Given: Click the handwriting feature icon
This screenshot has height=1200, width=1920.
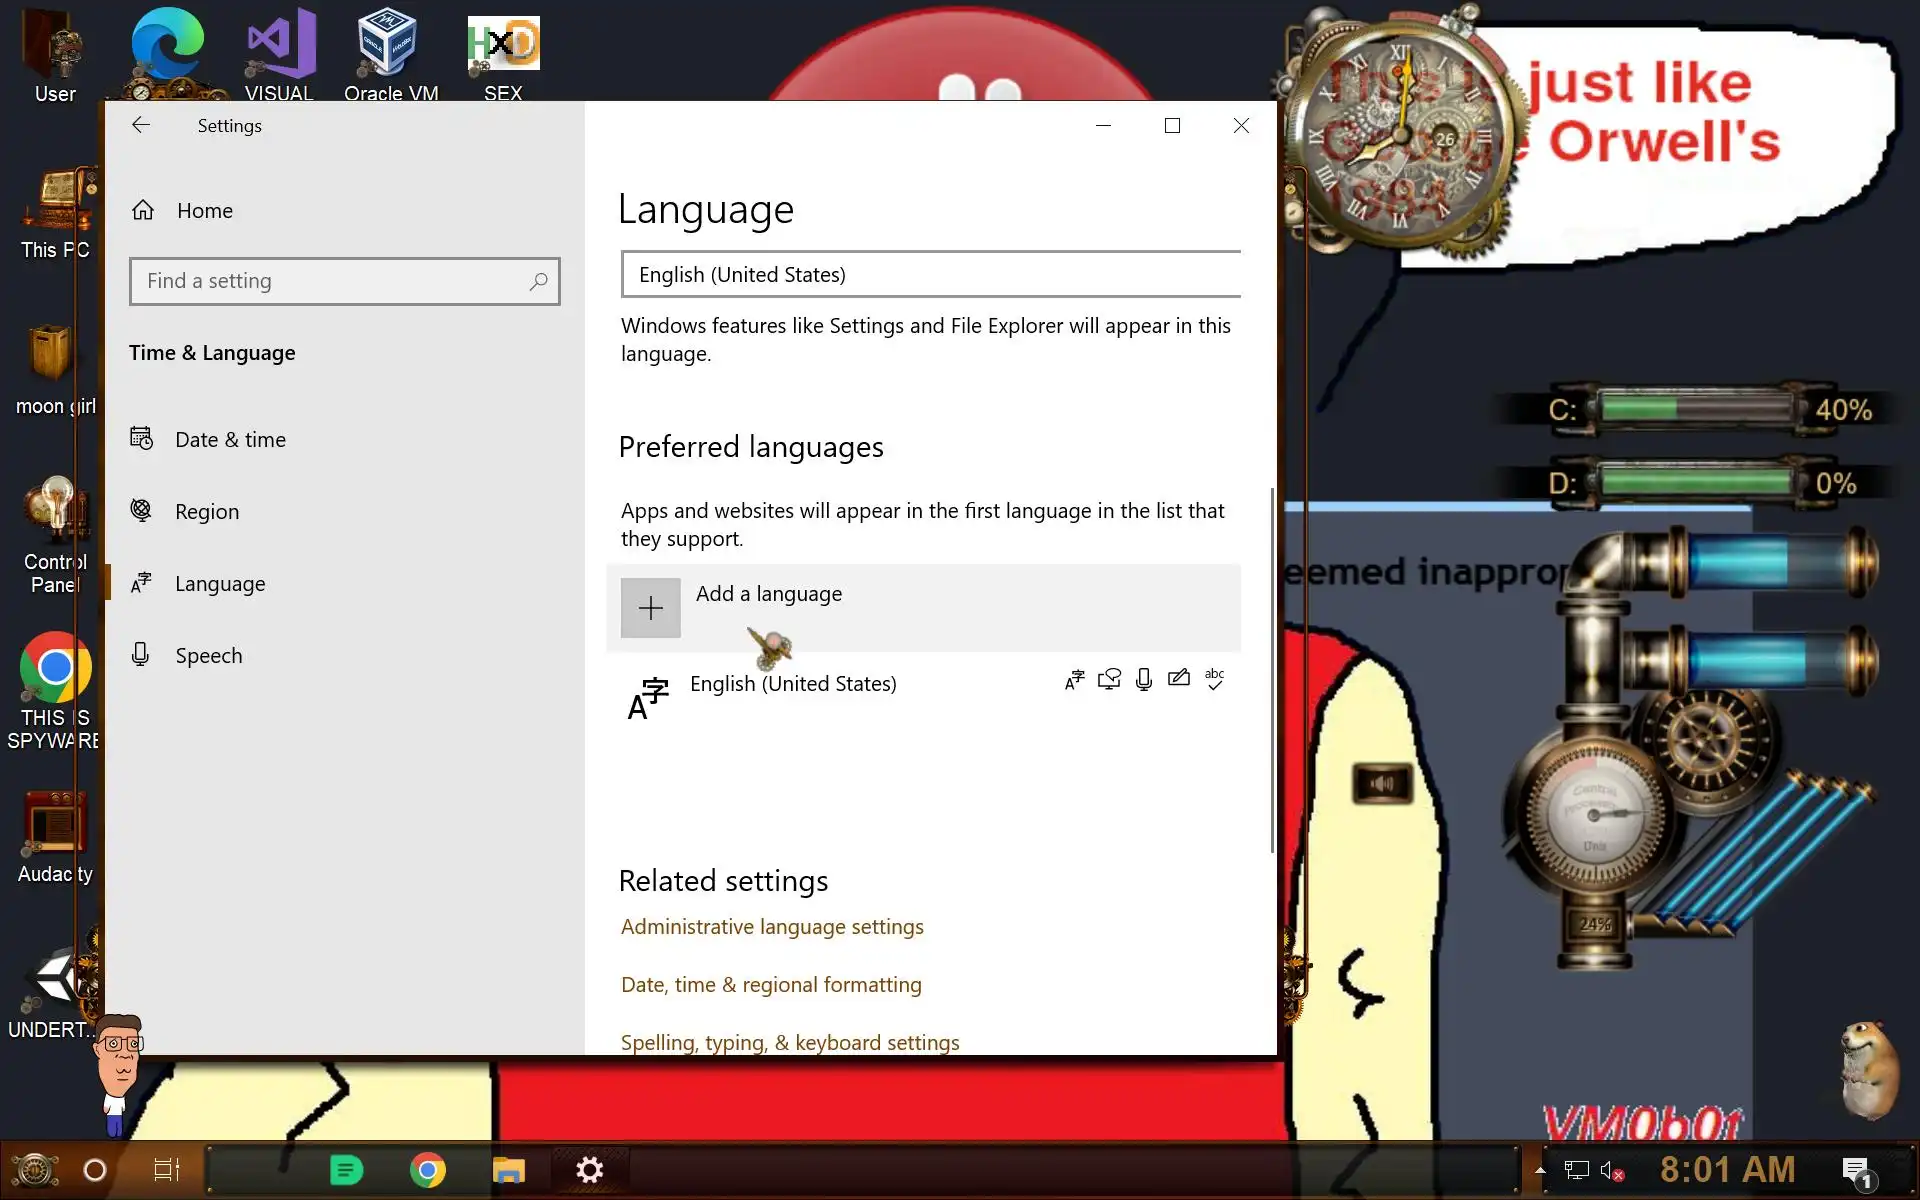Looking at the screenshot, I should 1179,679.
